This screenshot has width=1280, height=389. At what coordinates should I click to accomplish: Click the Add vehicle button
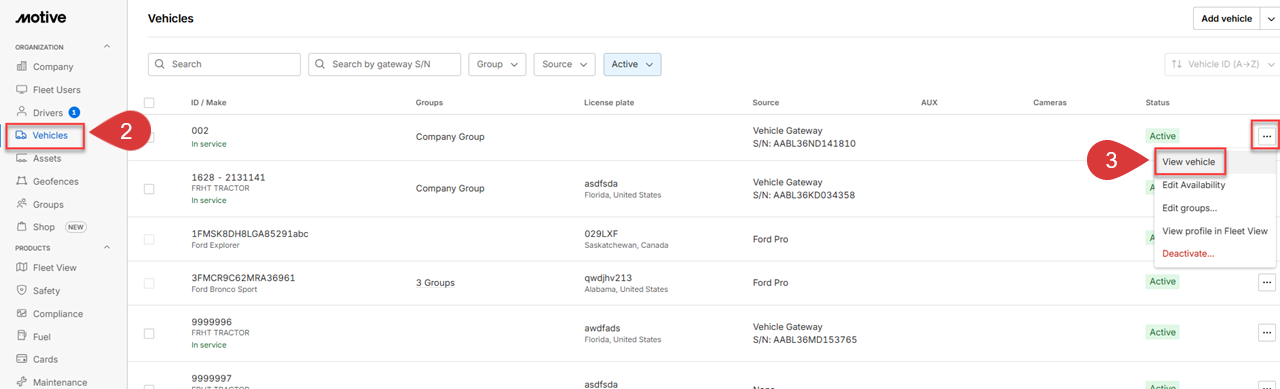click(1226, 18)
